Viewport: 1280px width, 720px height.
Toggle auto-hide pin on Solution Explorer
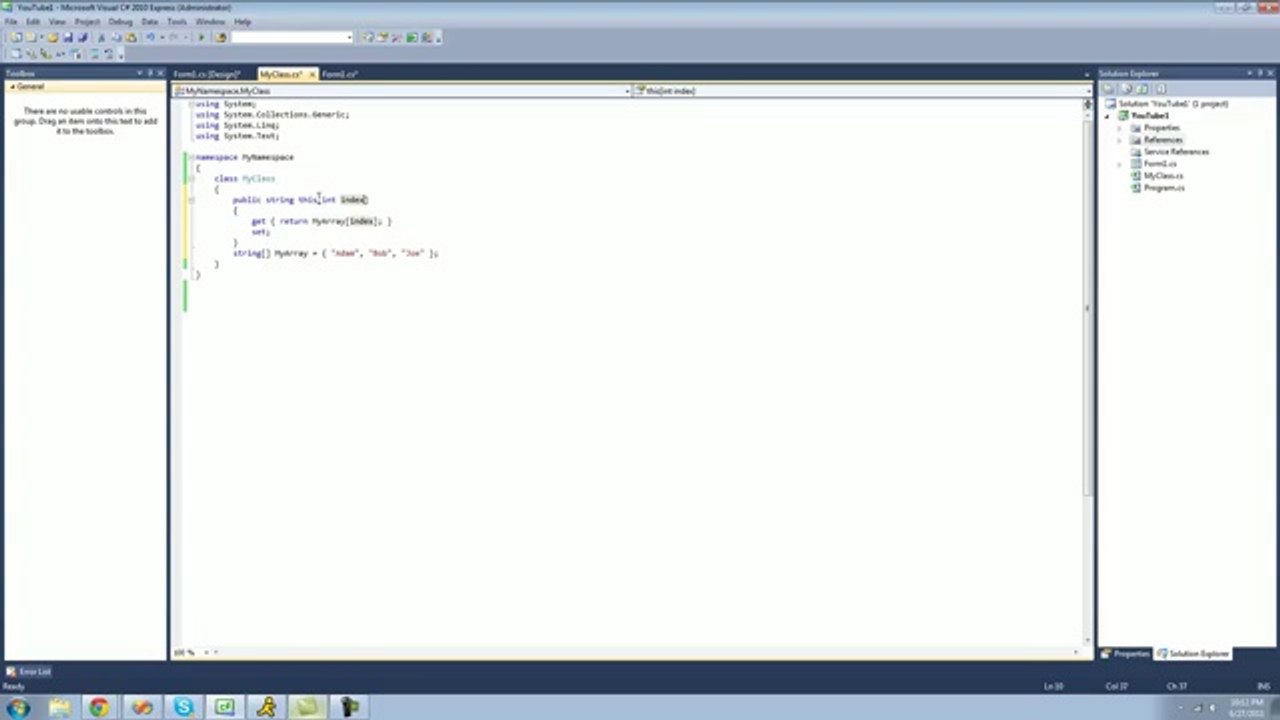[x=1259, y=74]
